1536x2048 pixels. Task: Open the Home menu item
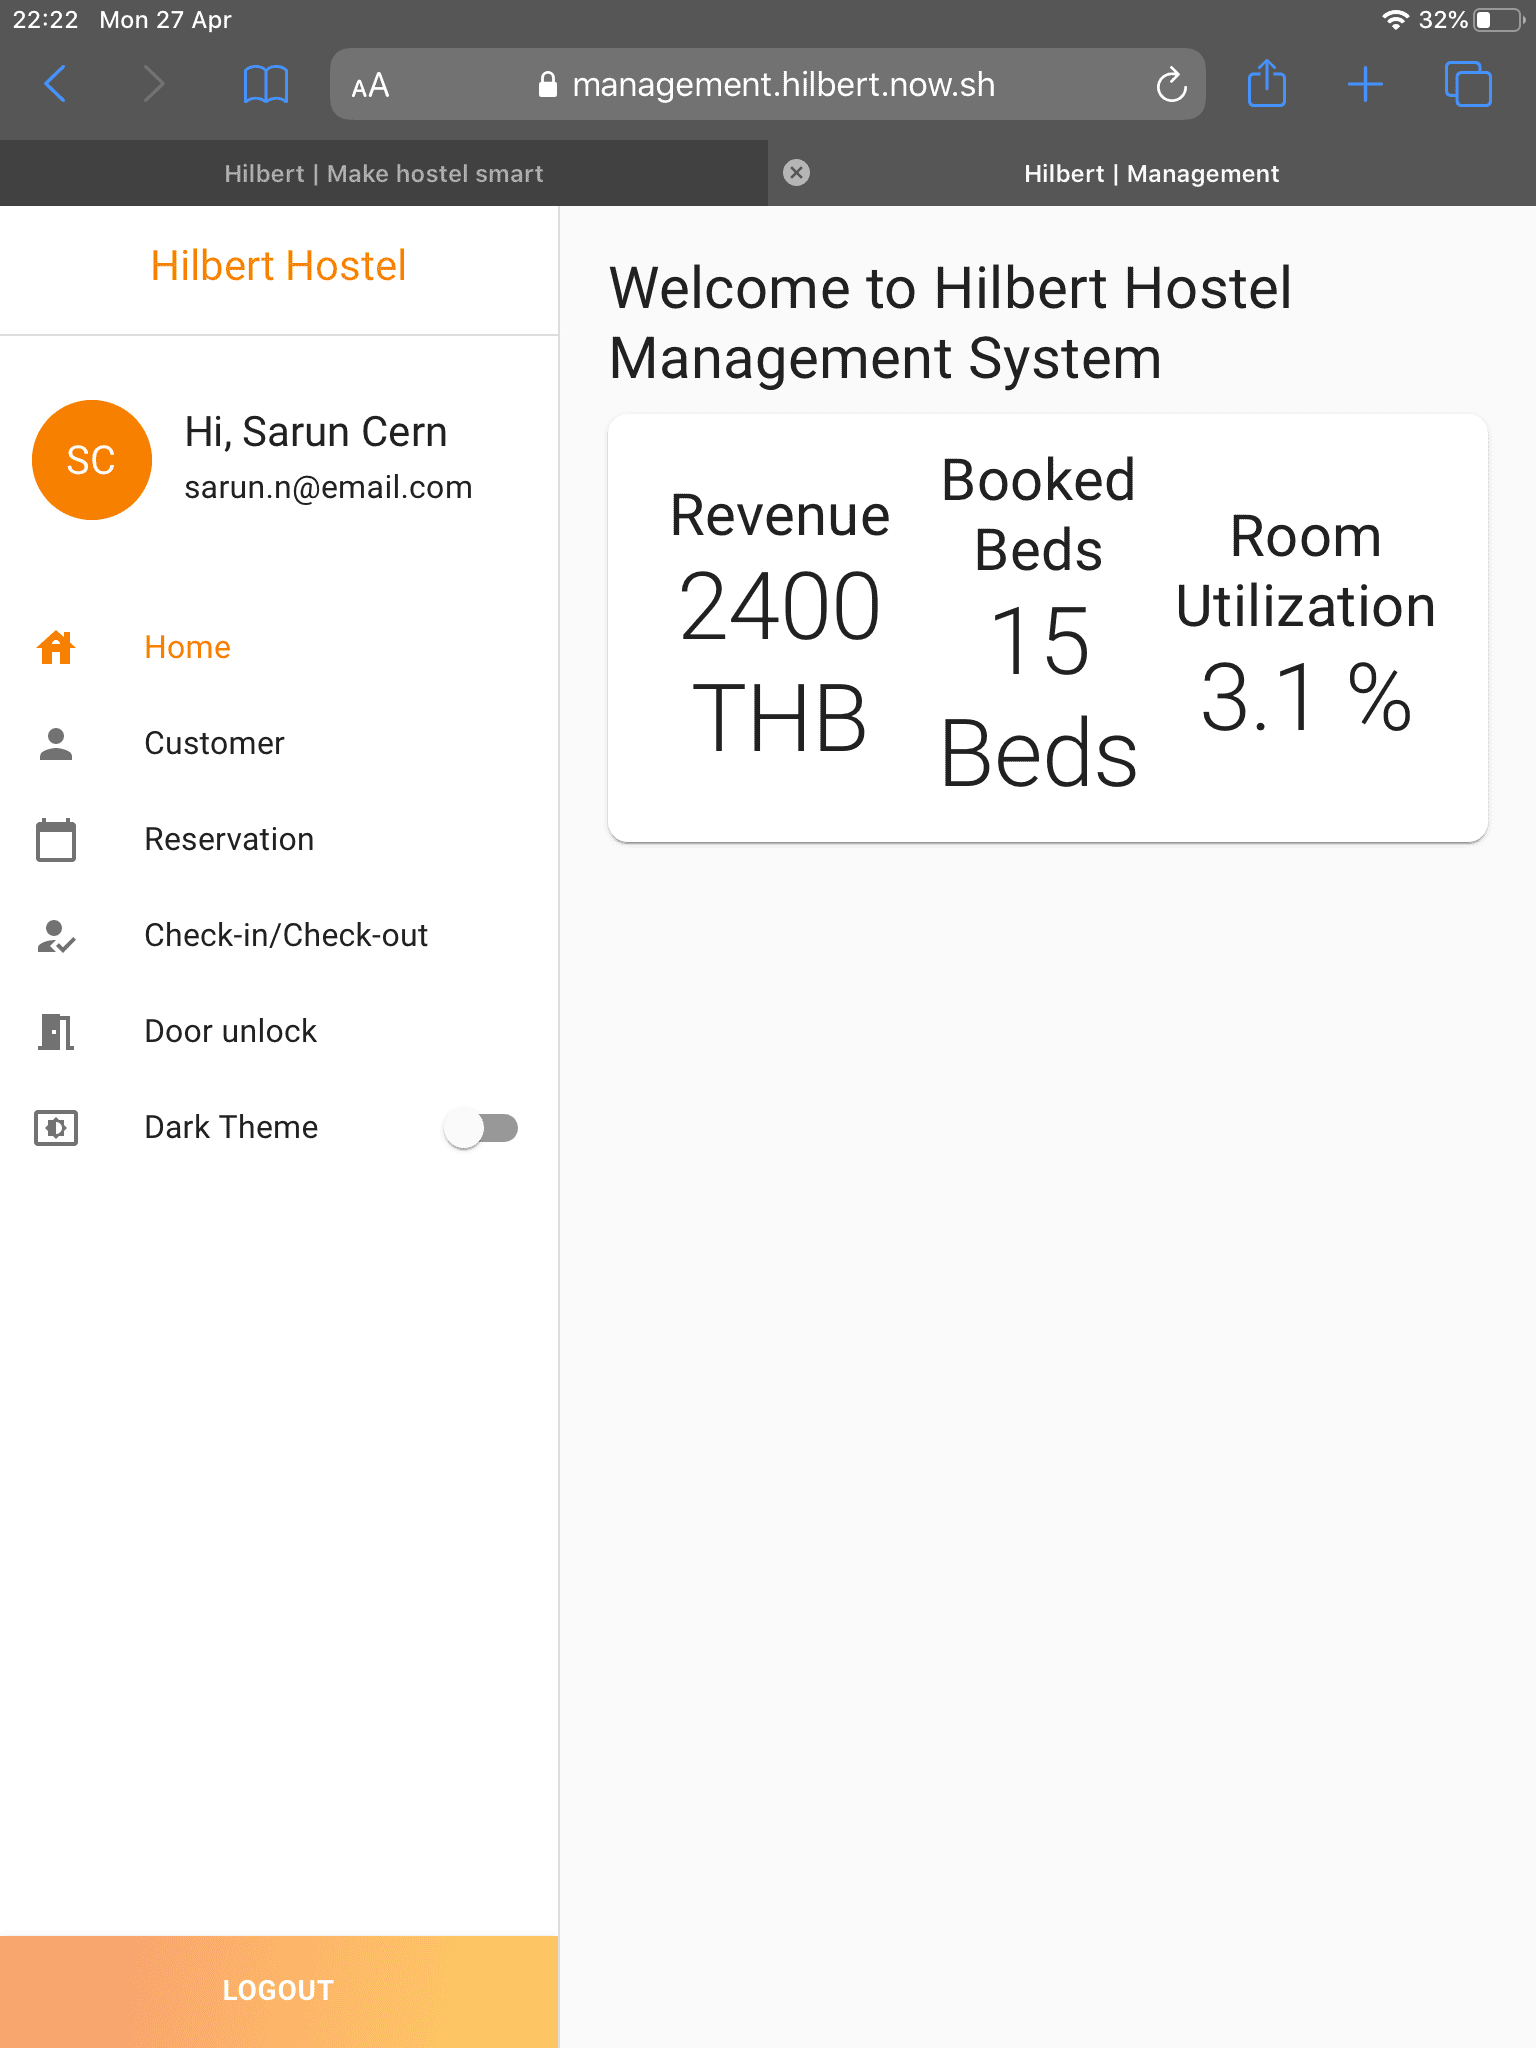tap(279, 647)
